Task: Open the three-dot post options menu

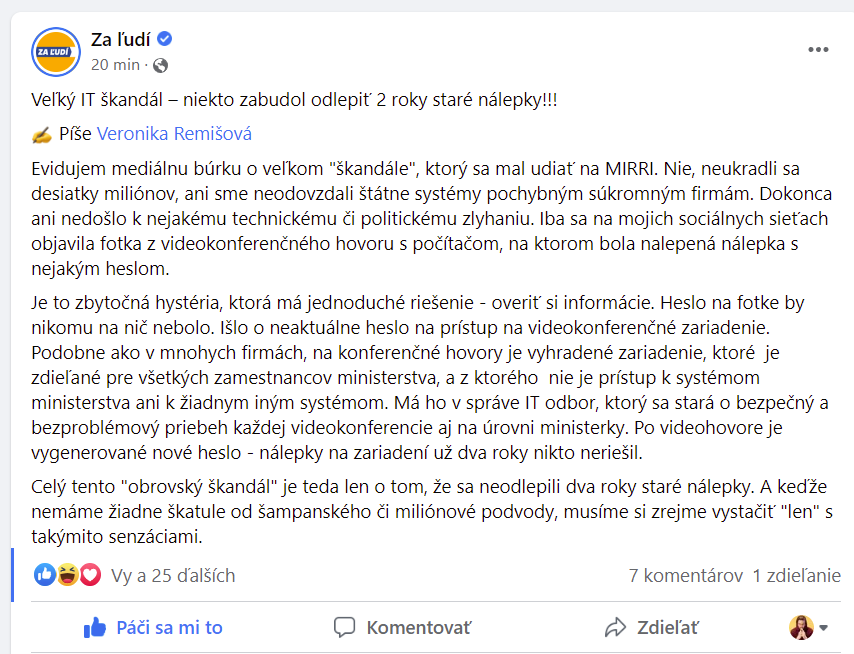Action: point(818,50)
